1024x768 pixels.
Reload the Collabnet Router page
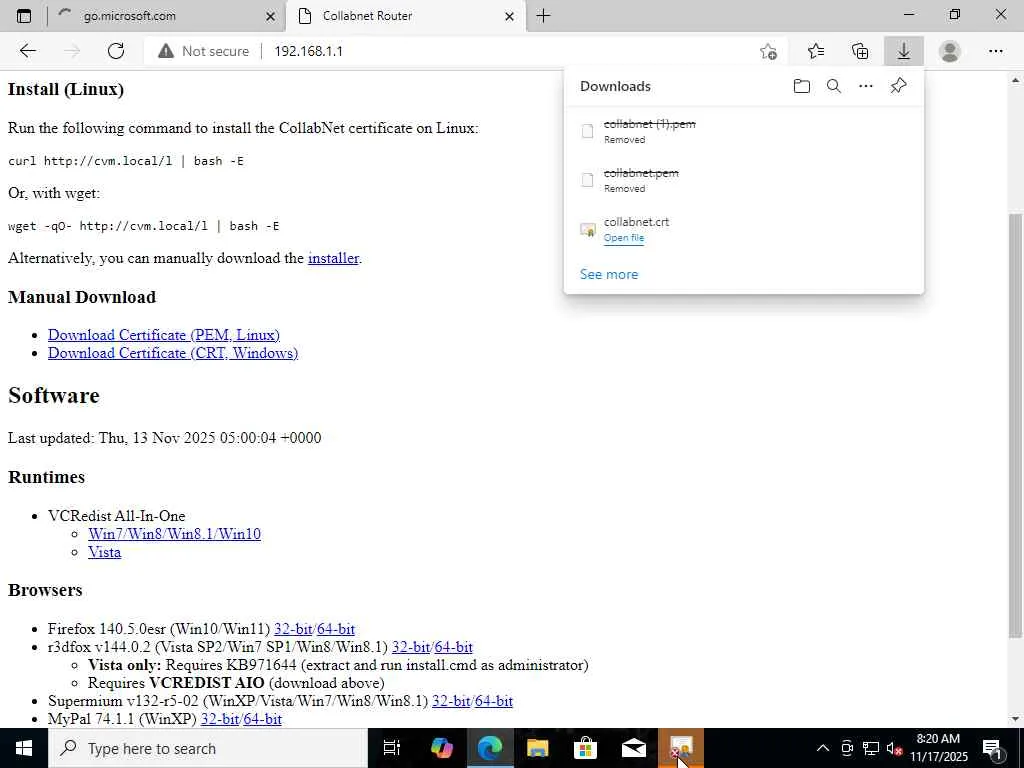point(116,51)
